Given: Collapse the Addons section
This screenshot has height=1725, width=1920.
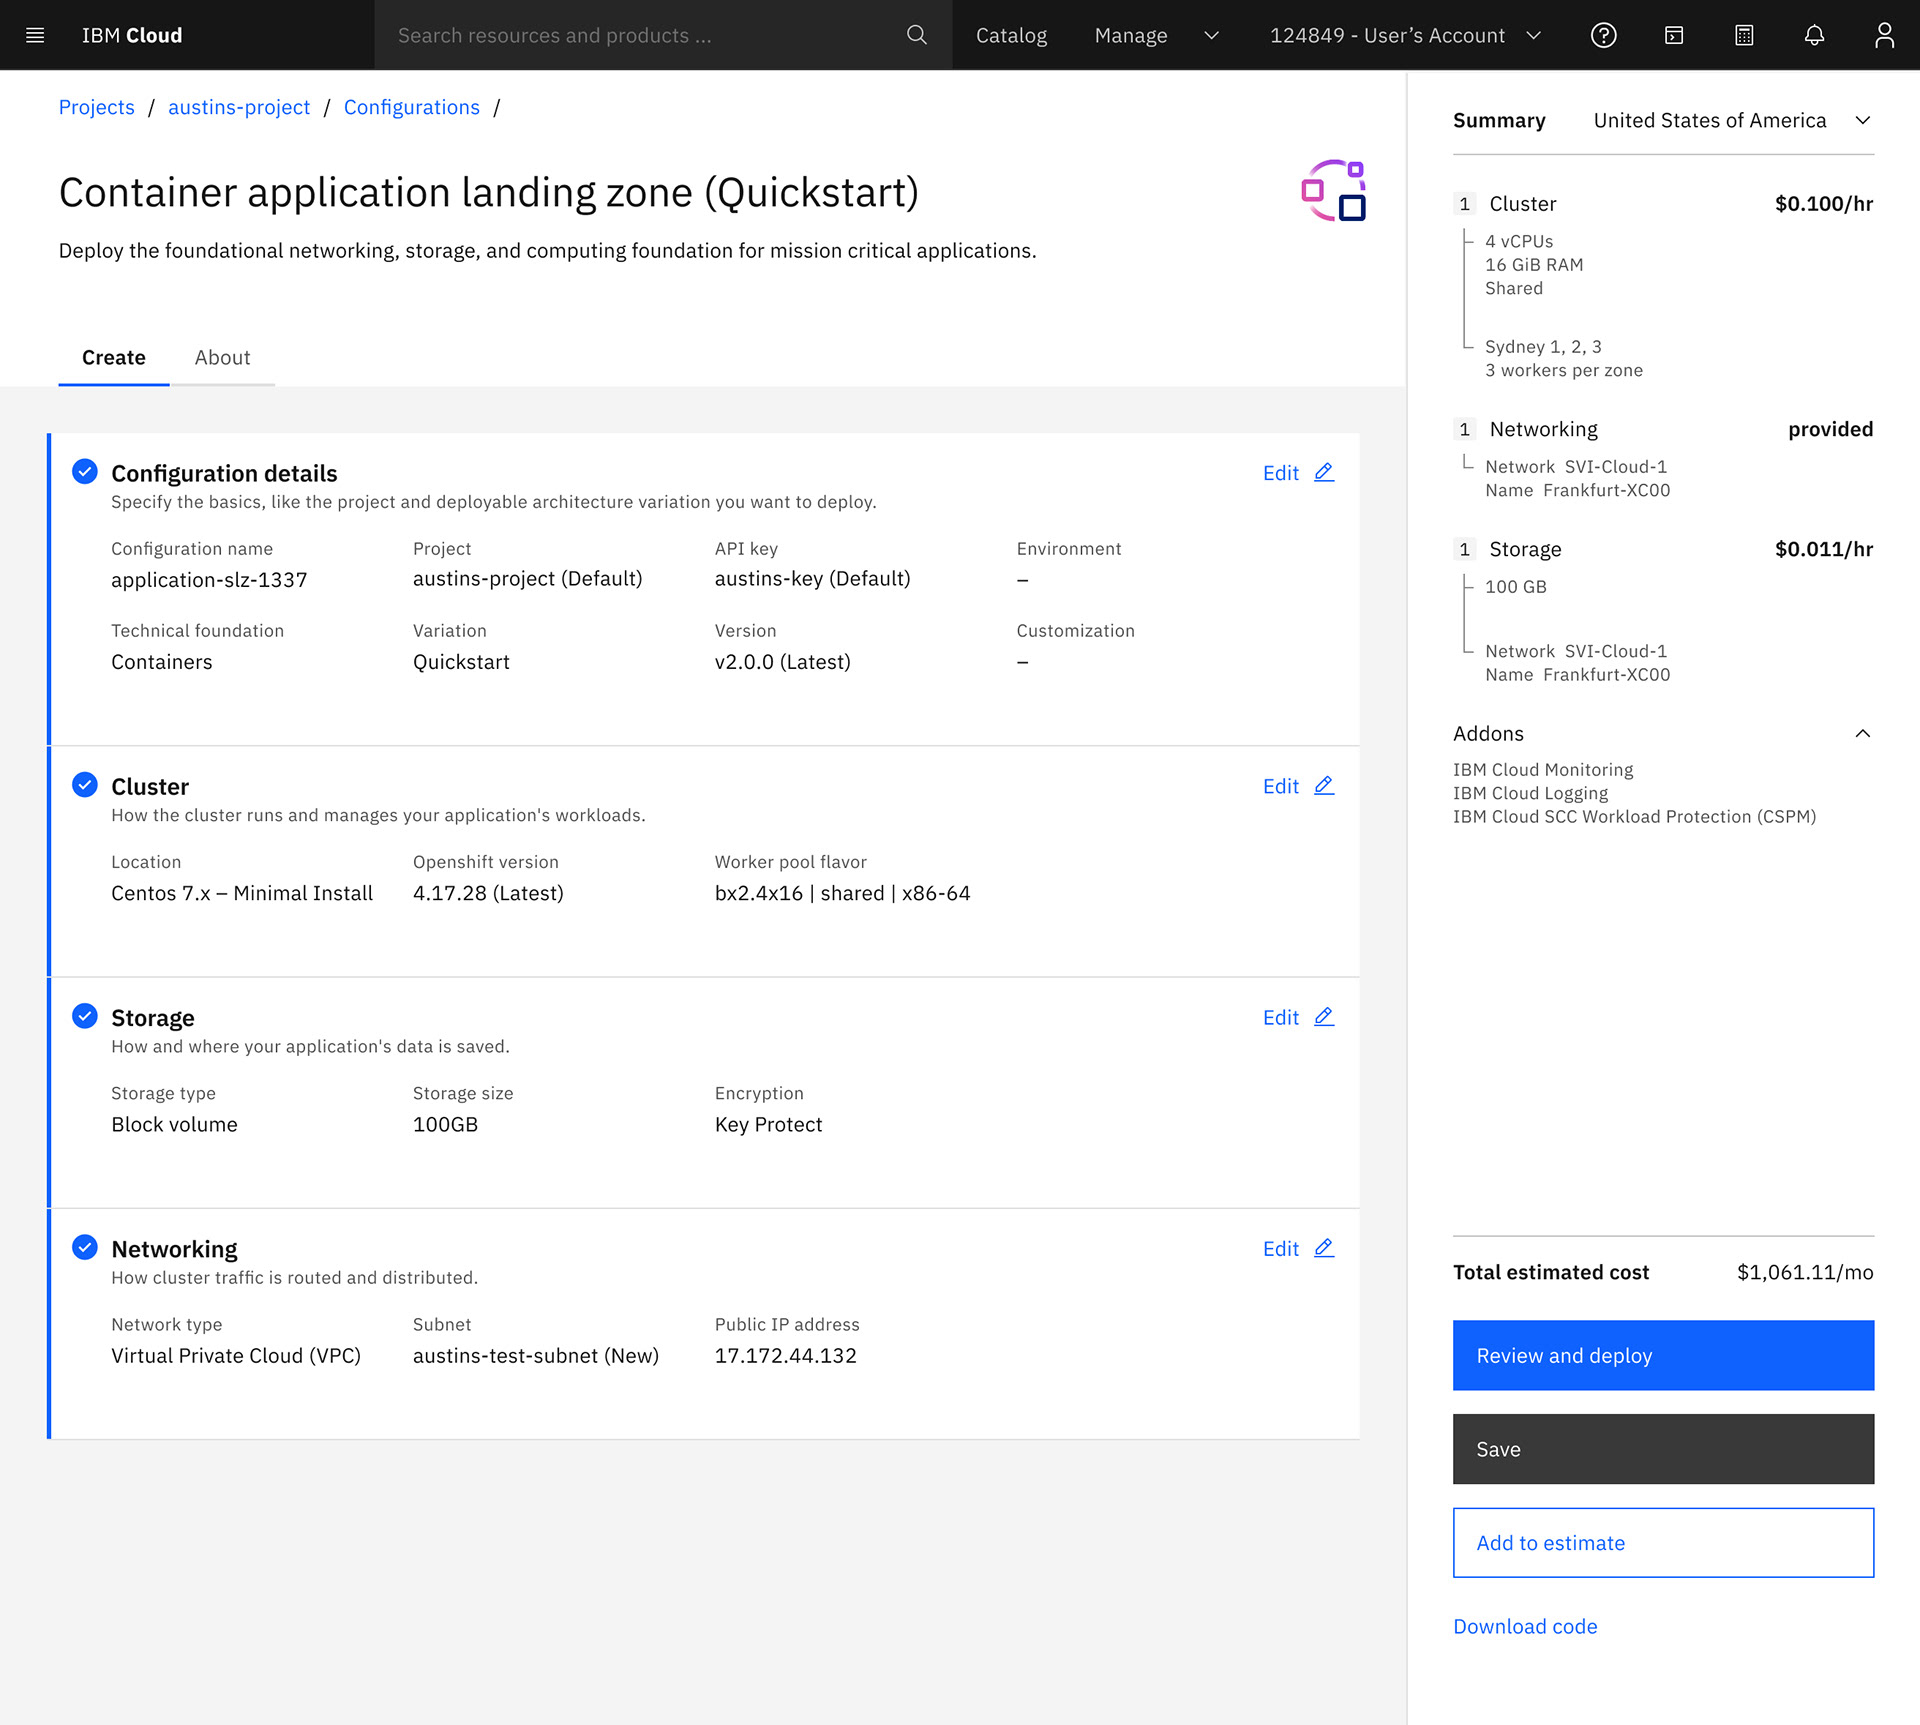Looking at the screenshot, I should [1862, 733].
